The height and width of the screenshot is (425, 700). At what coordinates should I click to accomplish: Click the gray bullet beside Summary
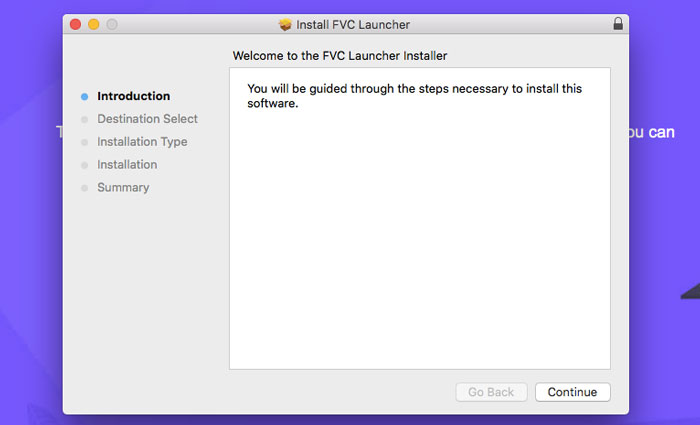coord(84,188)
